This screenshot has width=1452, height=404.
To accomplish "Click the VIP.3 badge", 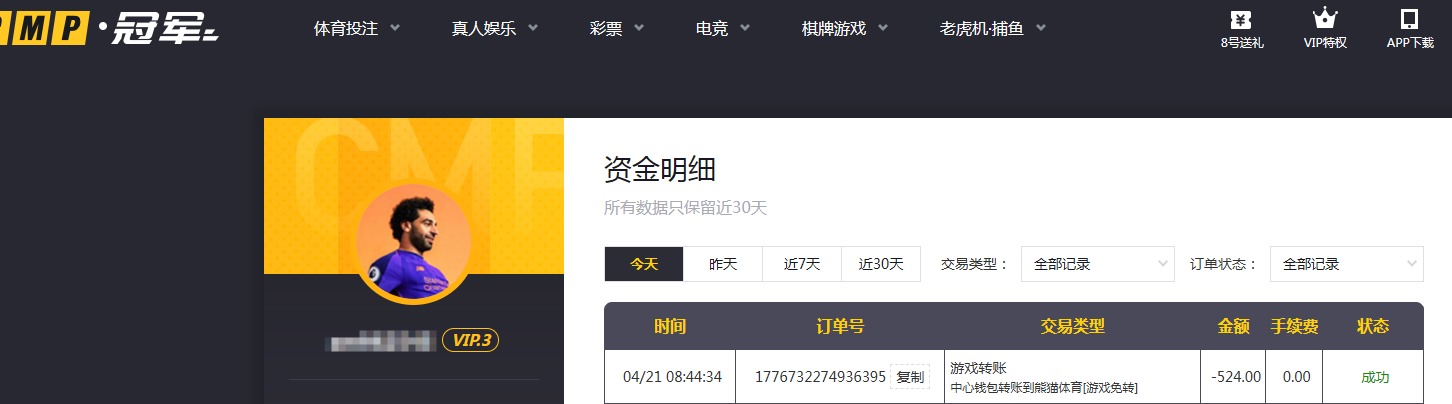I will 471,340.
